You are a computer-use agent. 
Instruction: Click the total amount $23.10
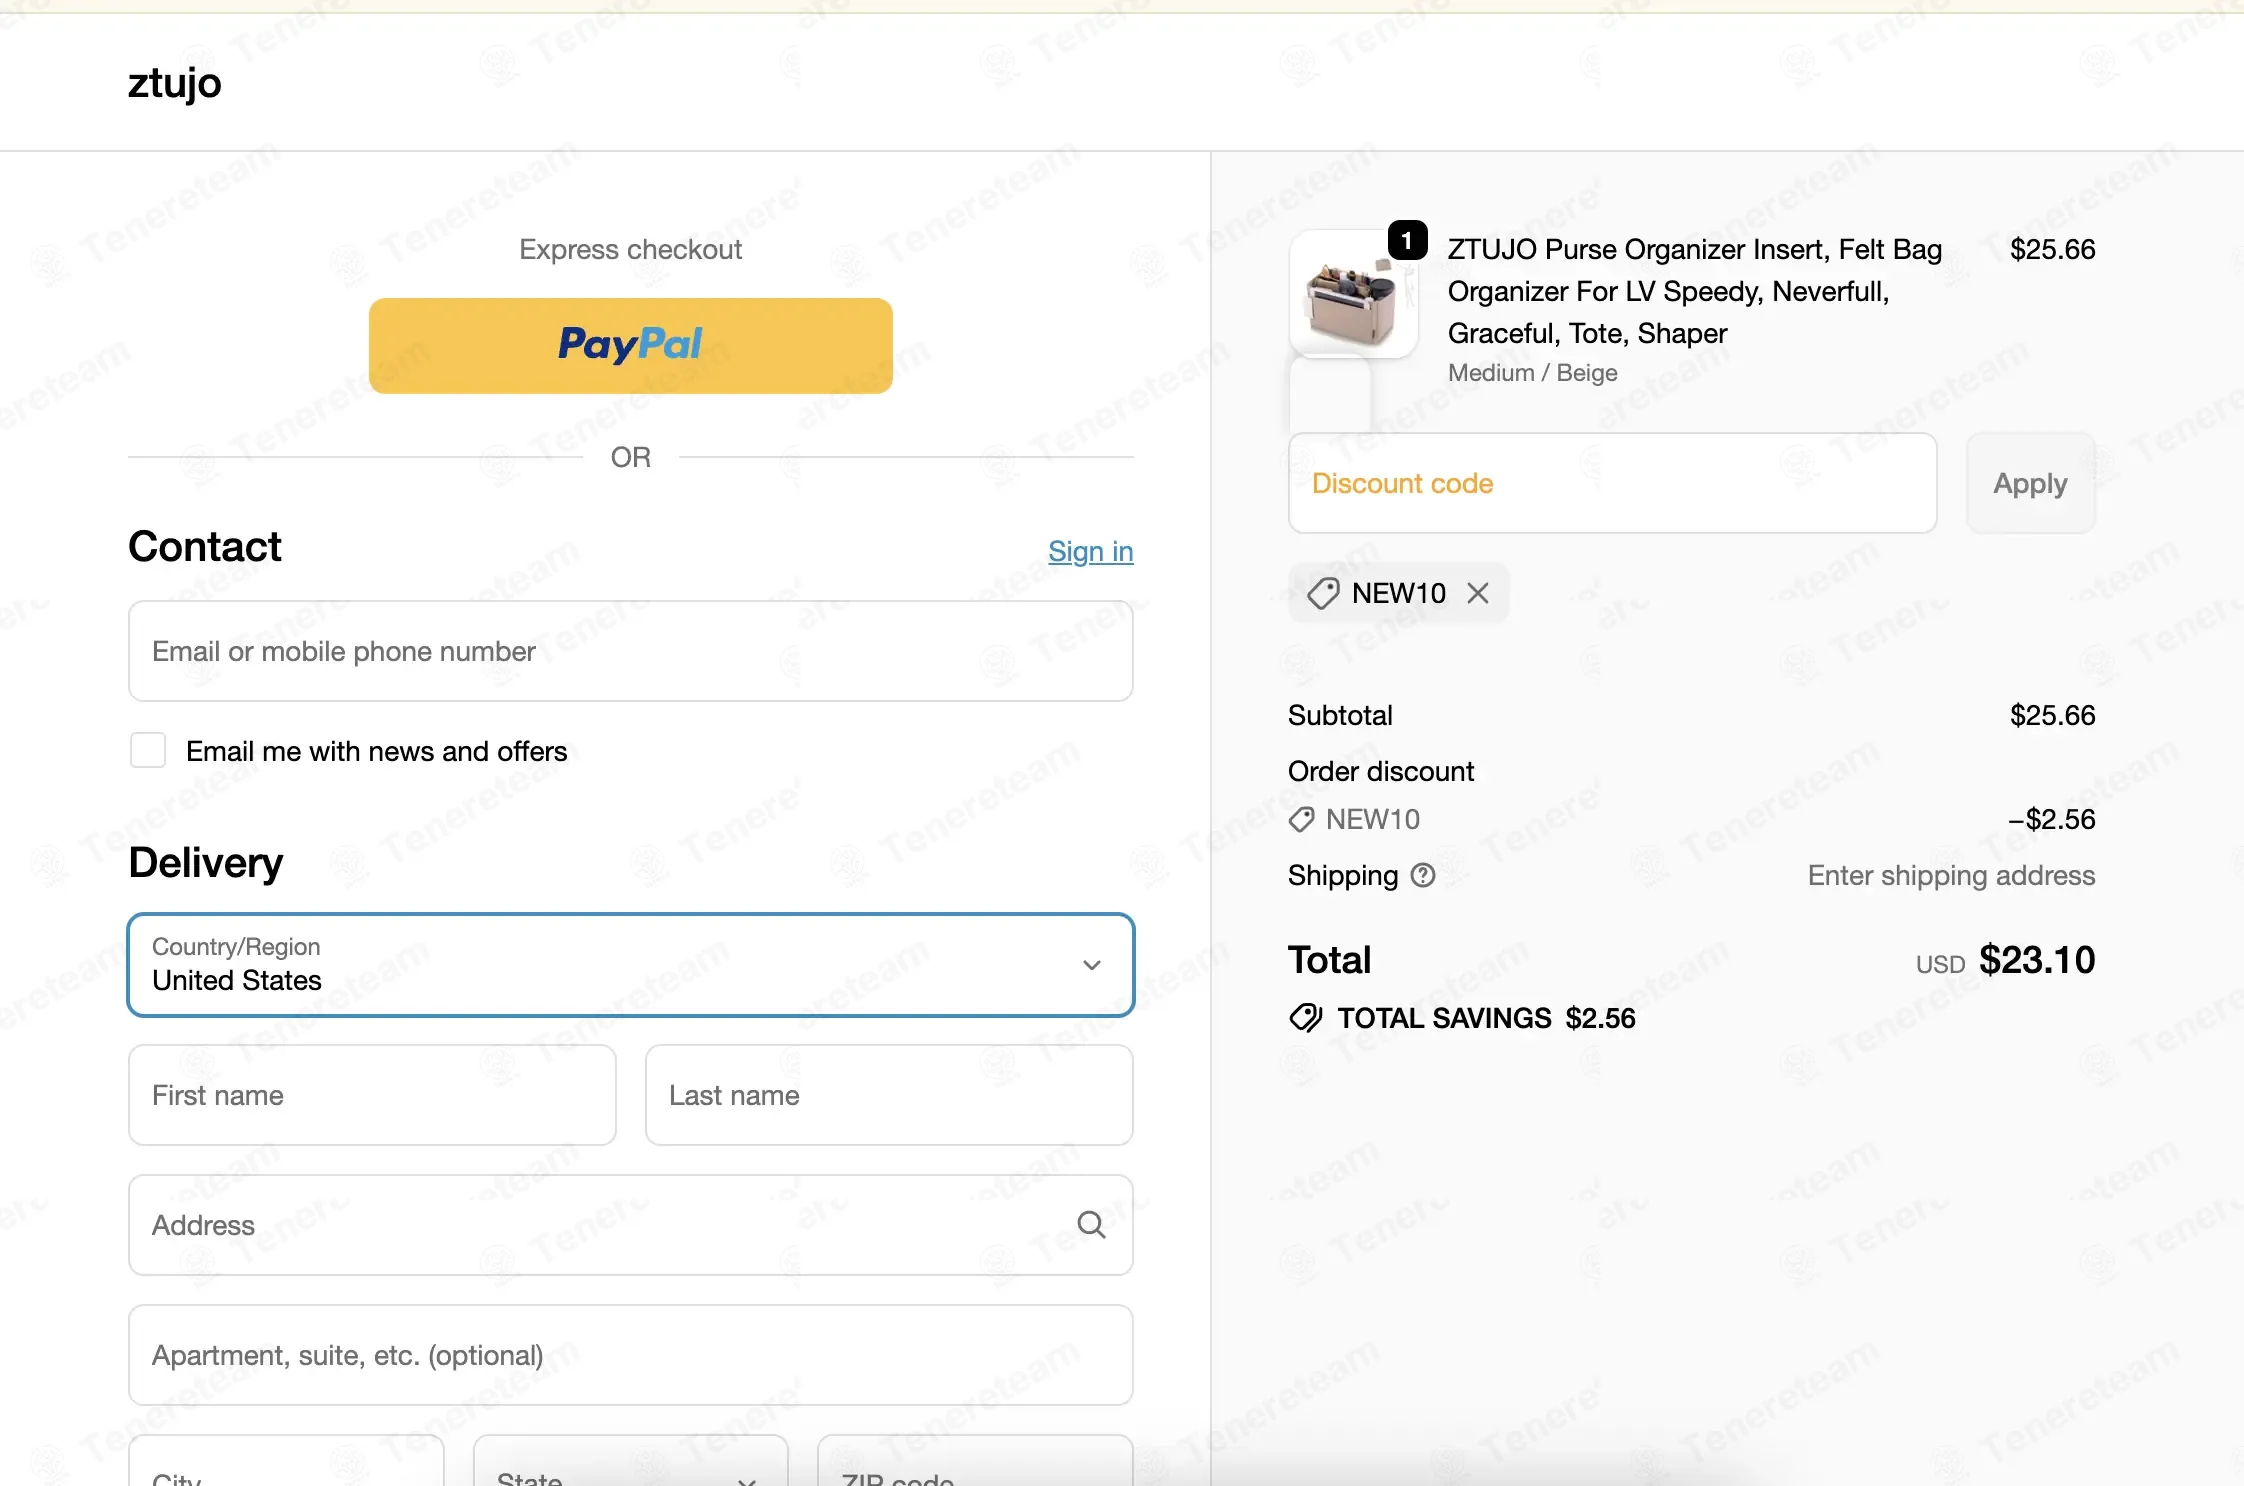2037,960
